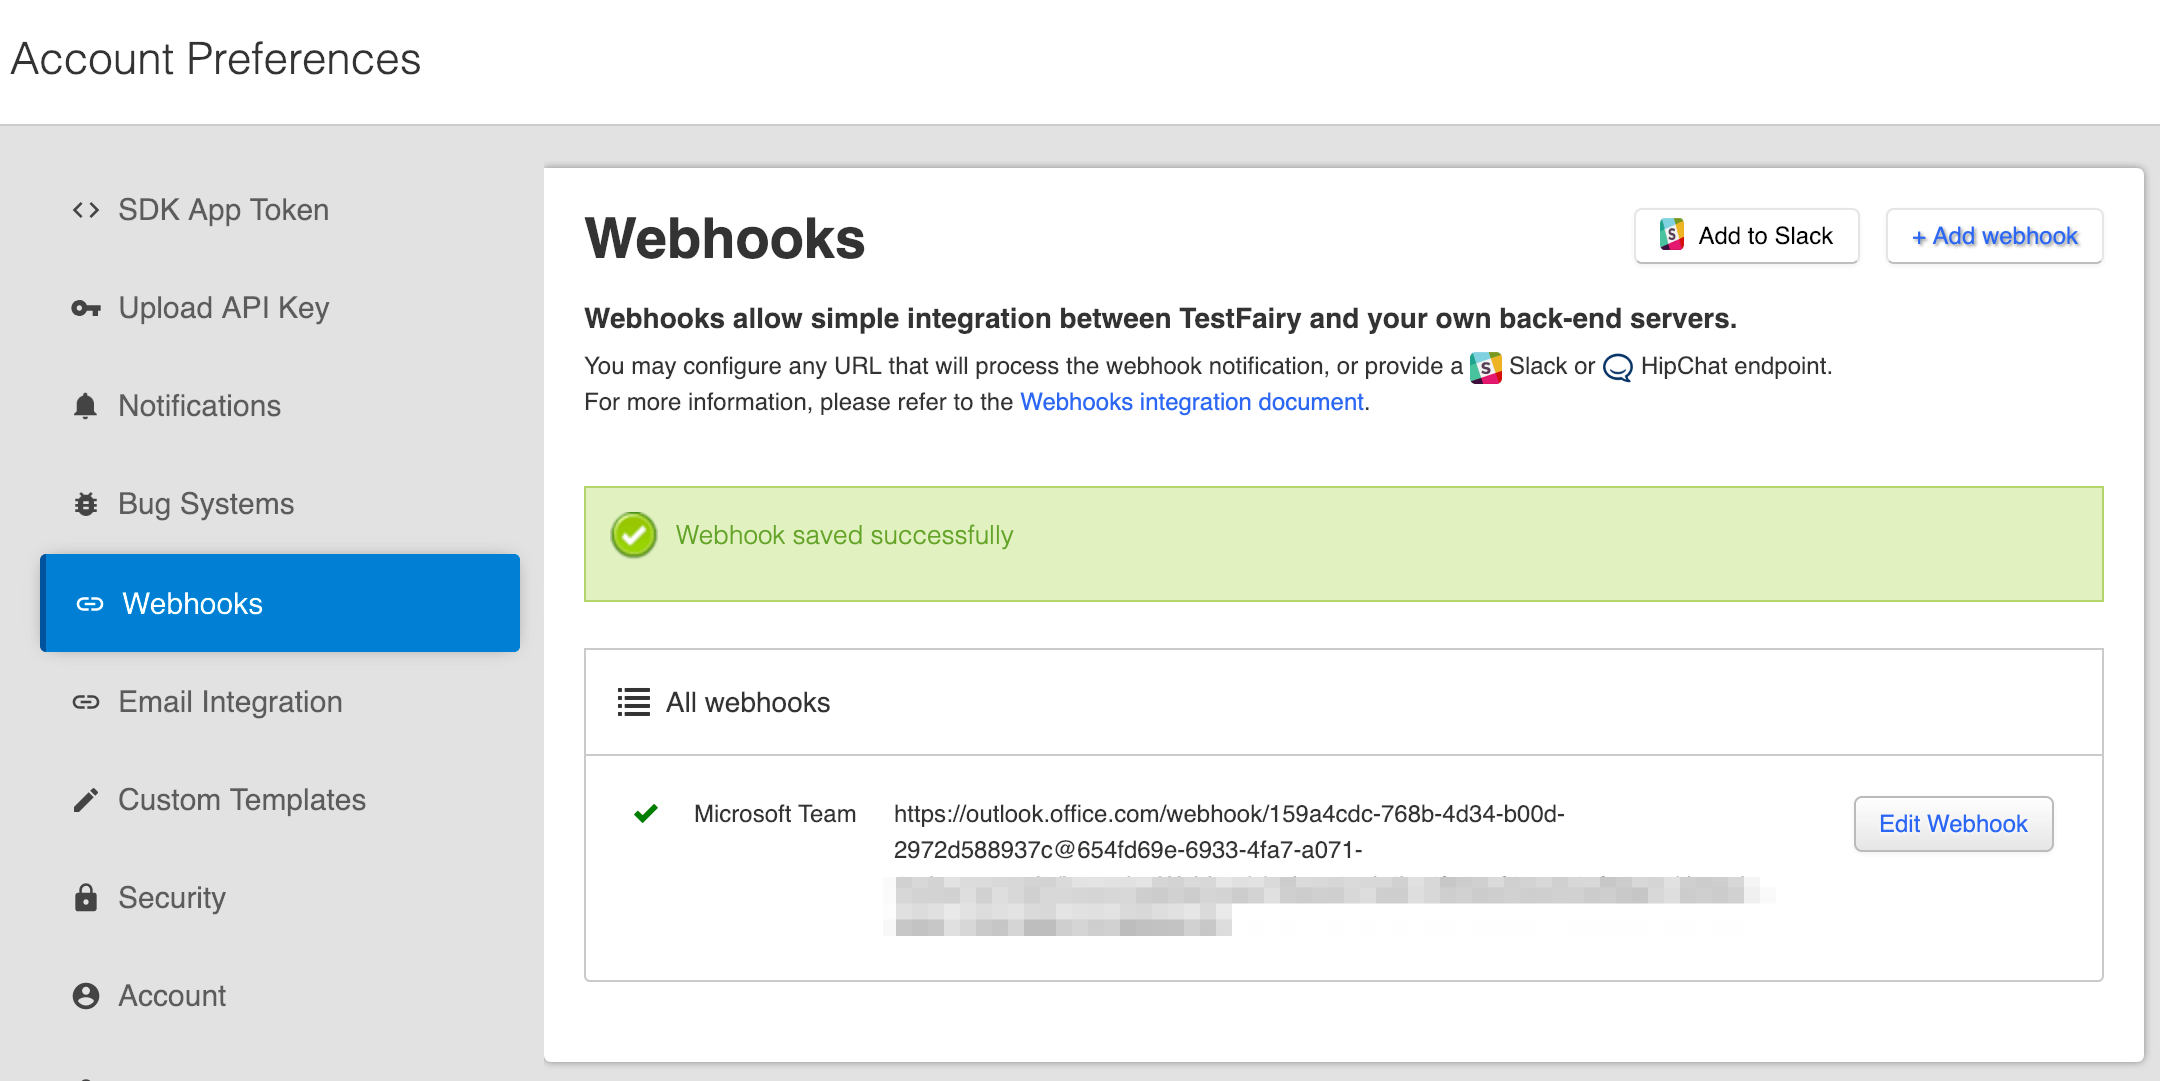Select the Notifications bell icon
Screen dimensions: 2160x1081
click(86, 406)
